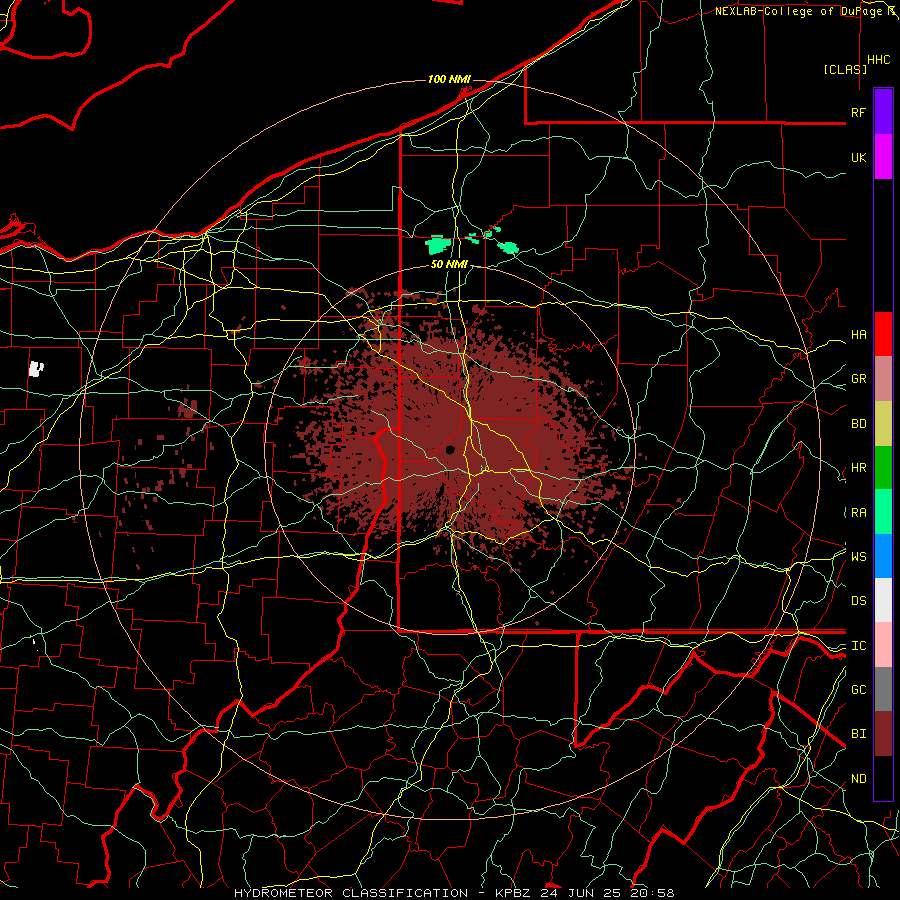The image size is (900, 900).
Task: Click the HHC product label
Action: 879,60
